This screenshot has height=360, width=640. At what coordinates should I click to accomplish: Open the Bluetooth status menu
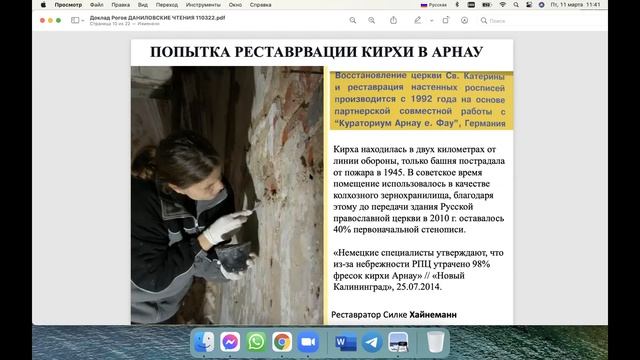(x=457, y=5)
